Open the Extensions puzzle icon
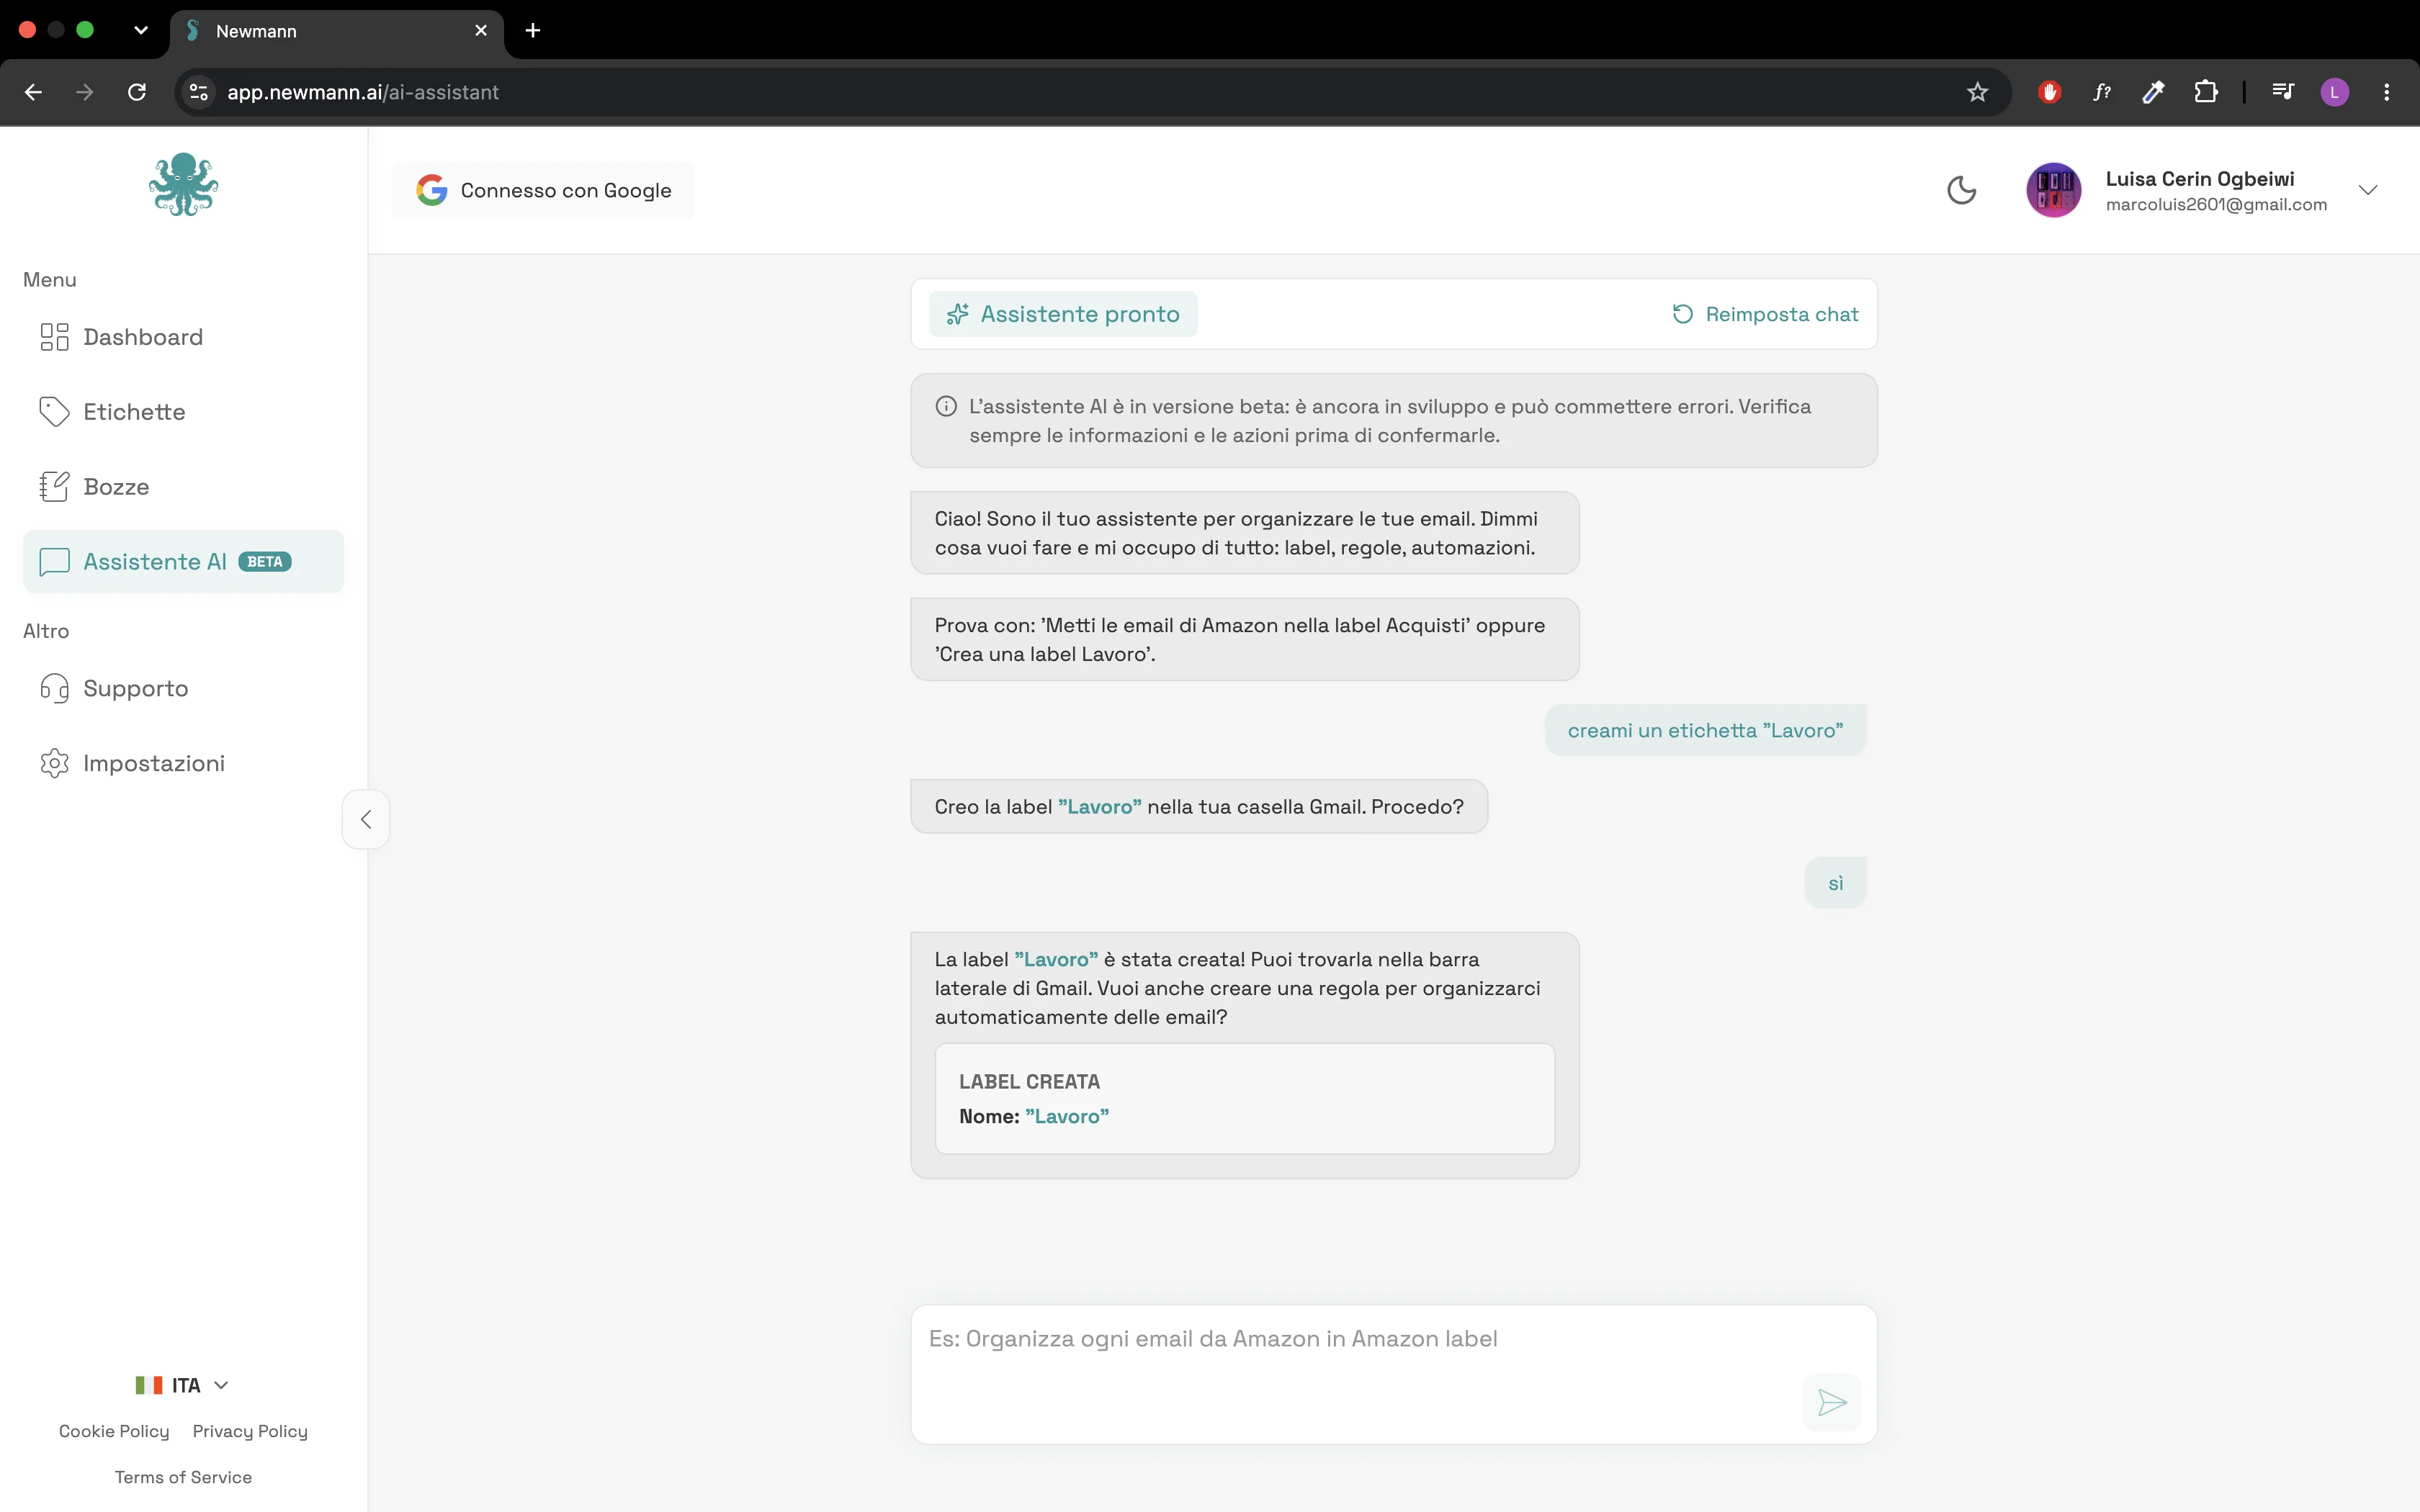This screenshot has height=1512, width=2420. click(x=2206, y=92)
